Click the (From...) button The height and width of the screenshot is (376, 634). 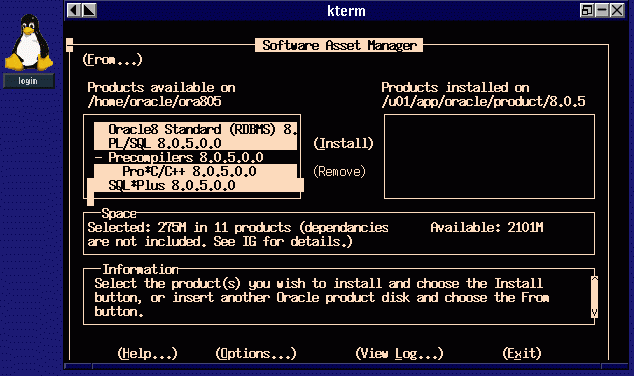(112, 60)
